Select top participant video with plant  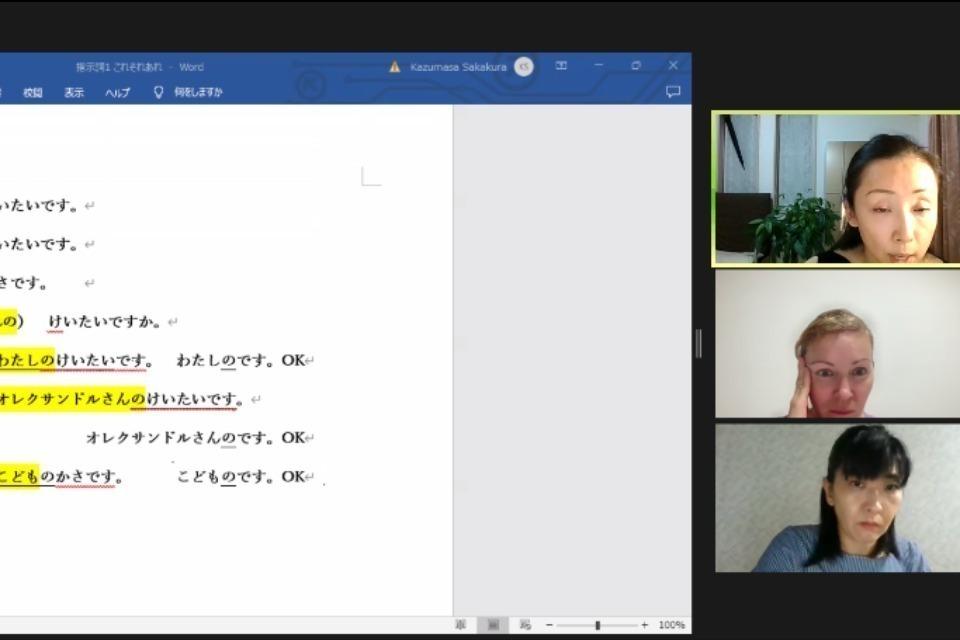835,188
